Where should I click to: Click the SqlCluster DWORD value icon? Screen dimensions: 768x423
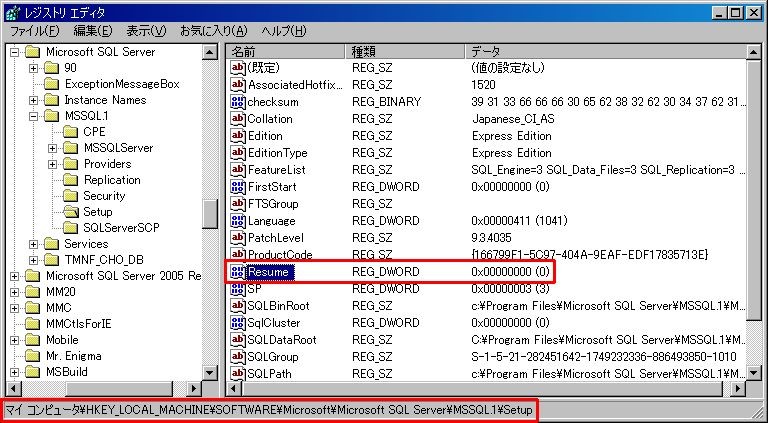pos(238,323)
